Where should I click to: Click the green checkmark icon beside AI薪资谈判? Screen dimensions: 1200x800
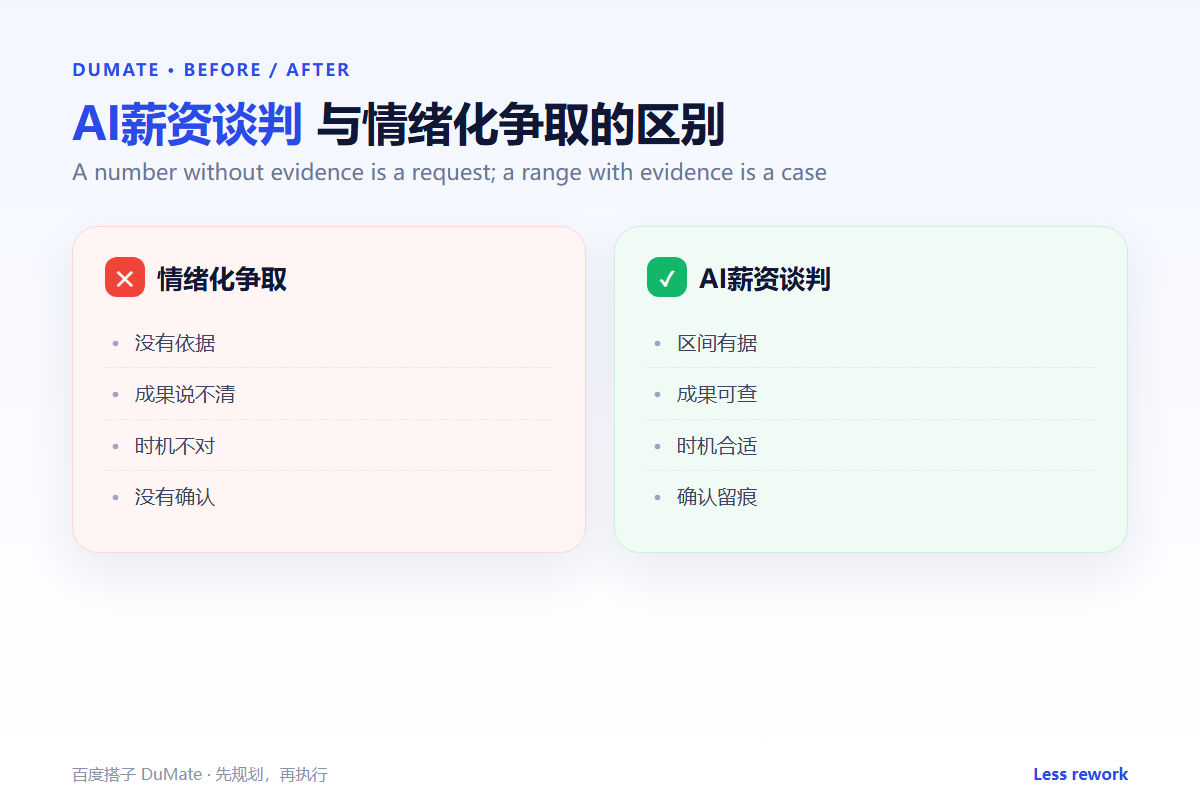point(667,277)
